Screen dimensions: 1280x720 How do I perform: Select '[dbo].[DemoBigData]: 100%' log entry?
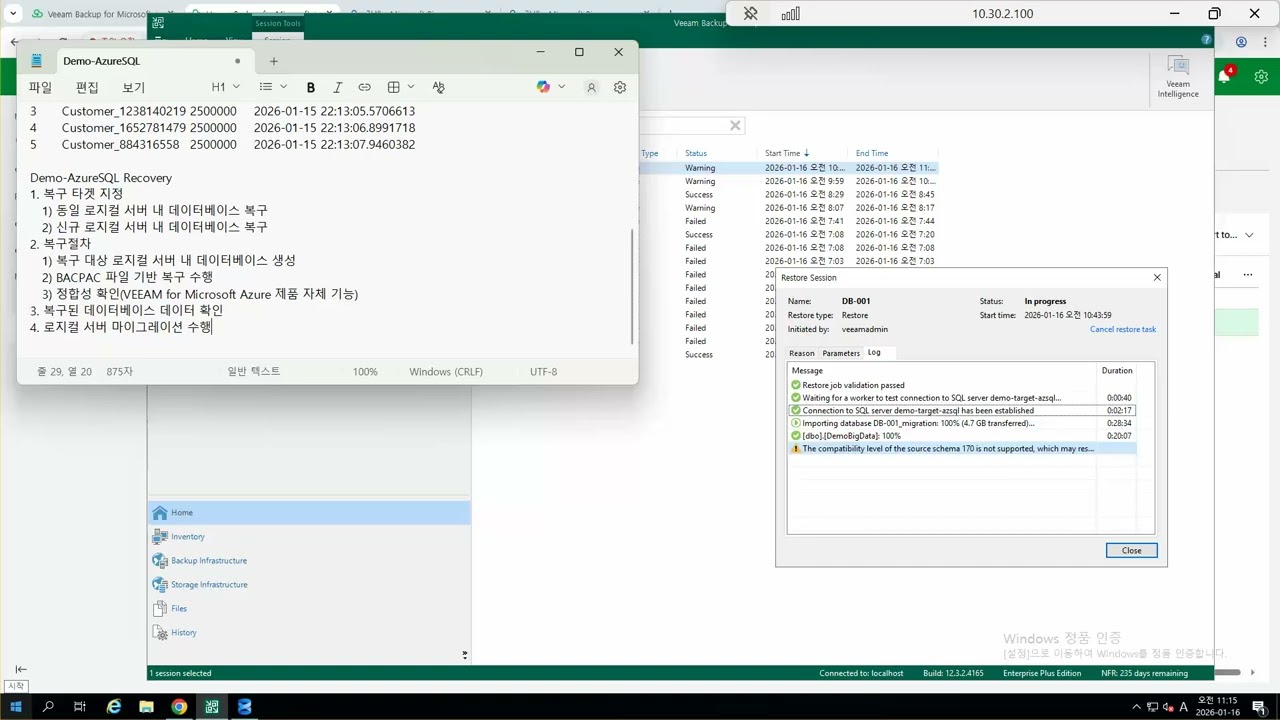[x=962, y=436]
